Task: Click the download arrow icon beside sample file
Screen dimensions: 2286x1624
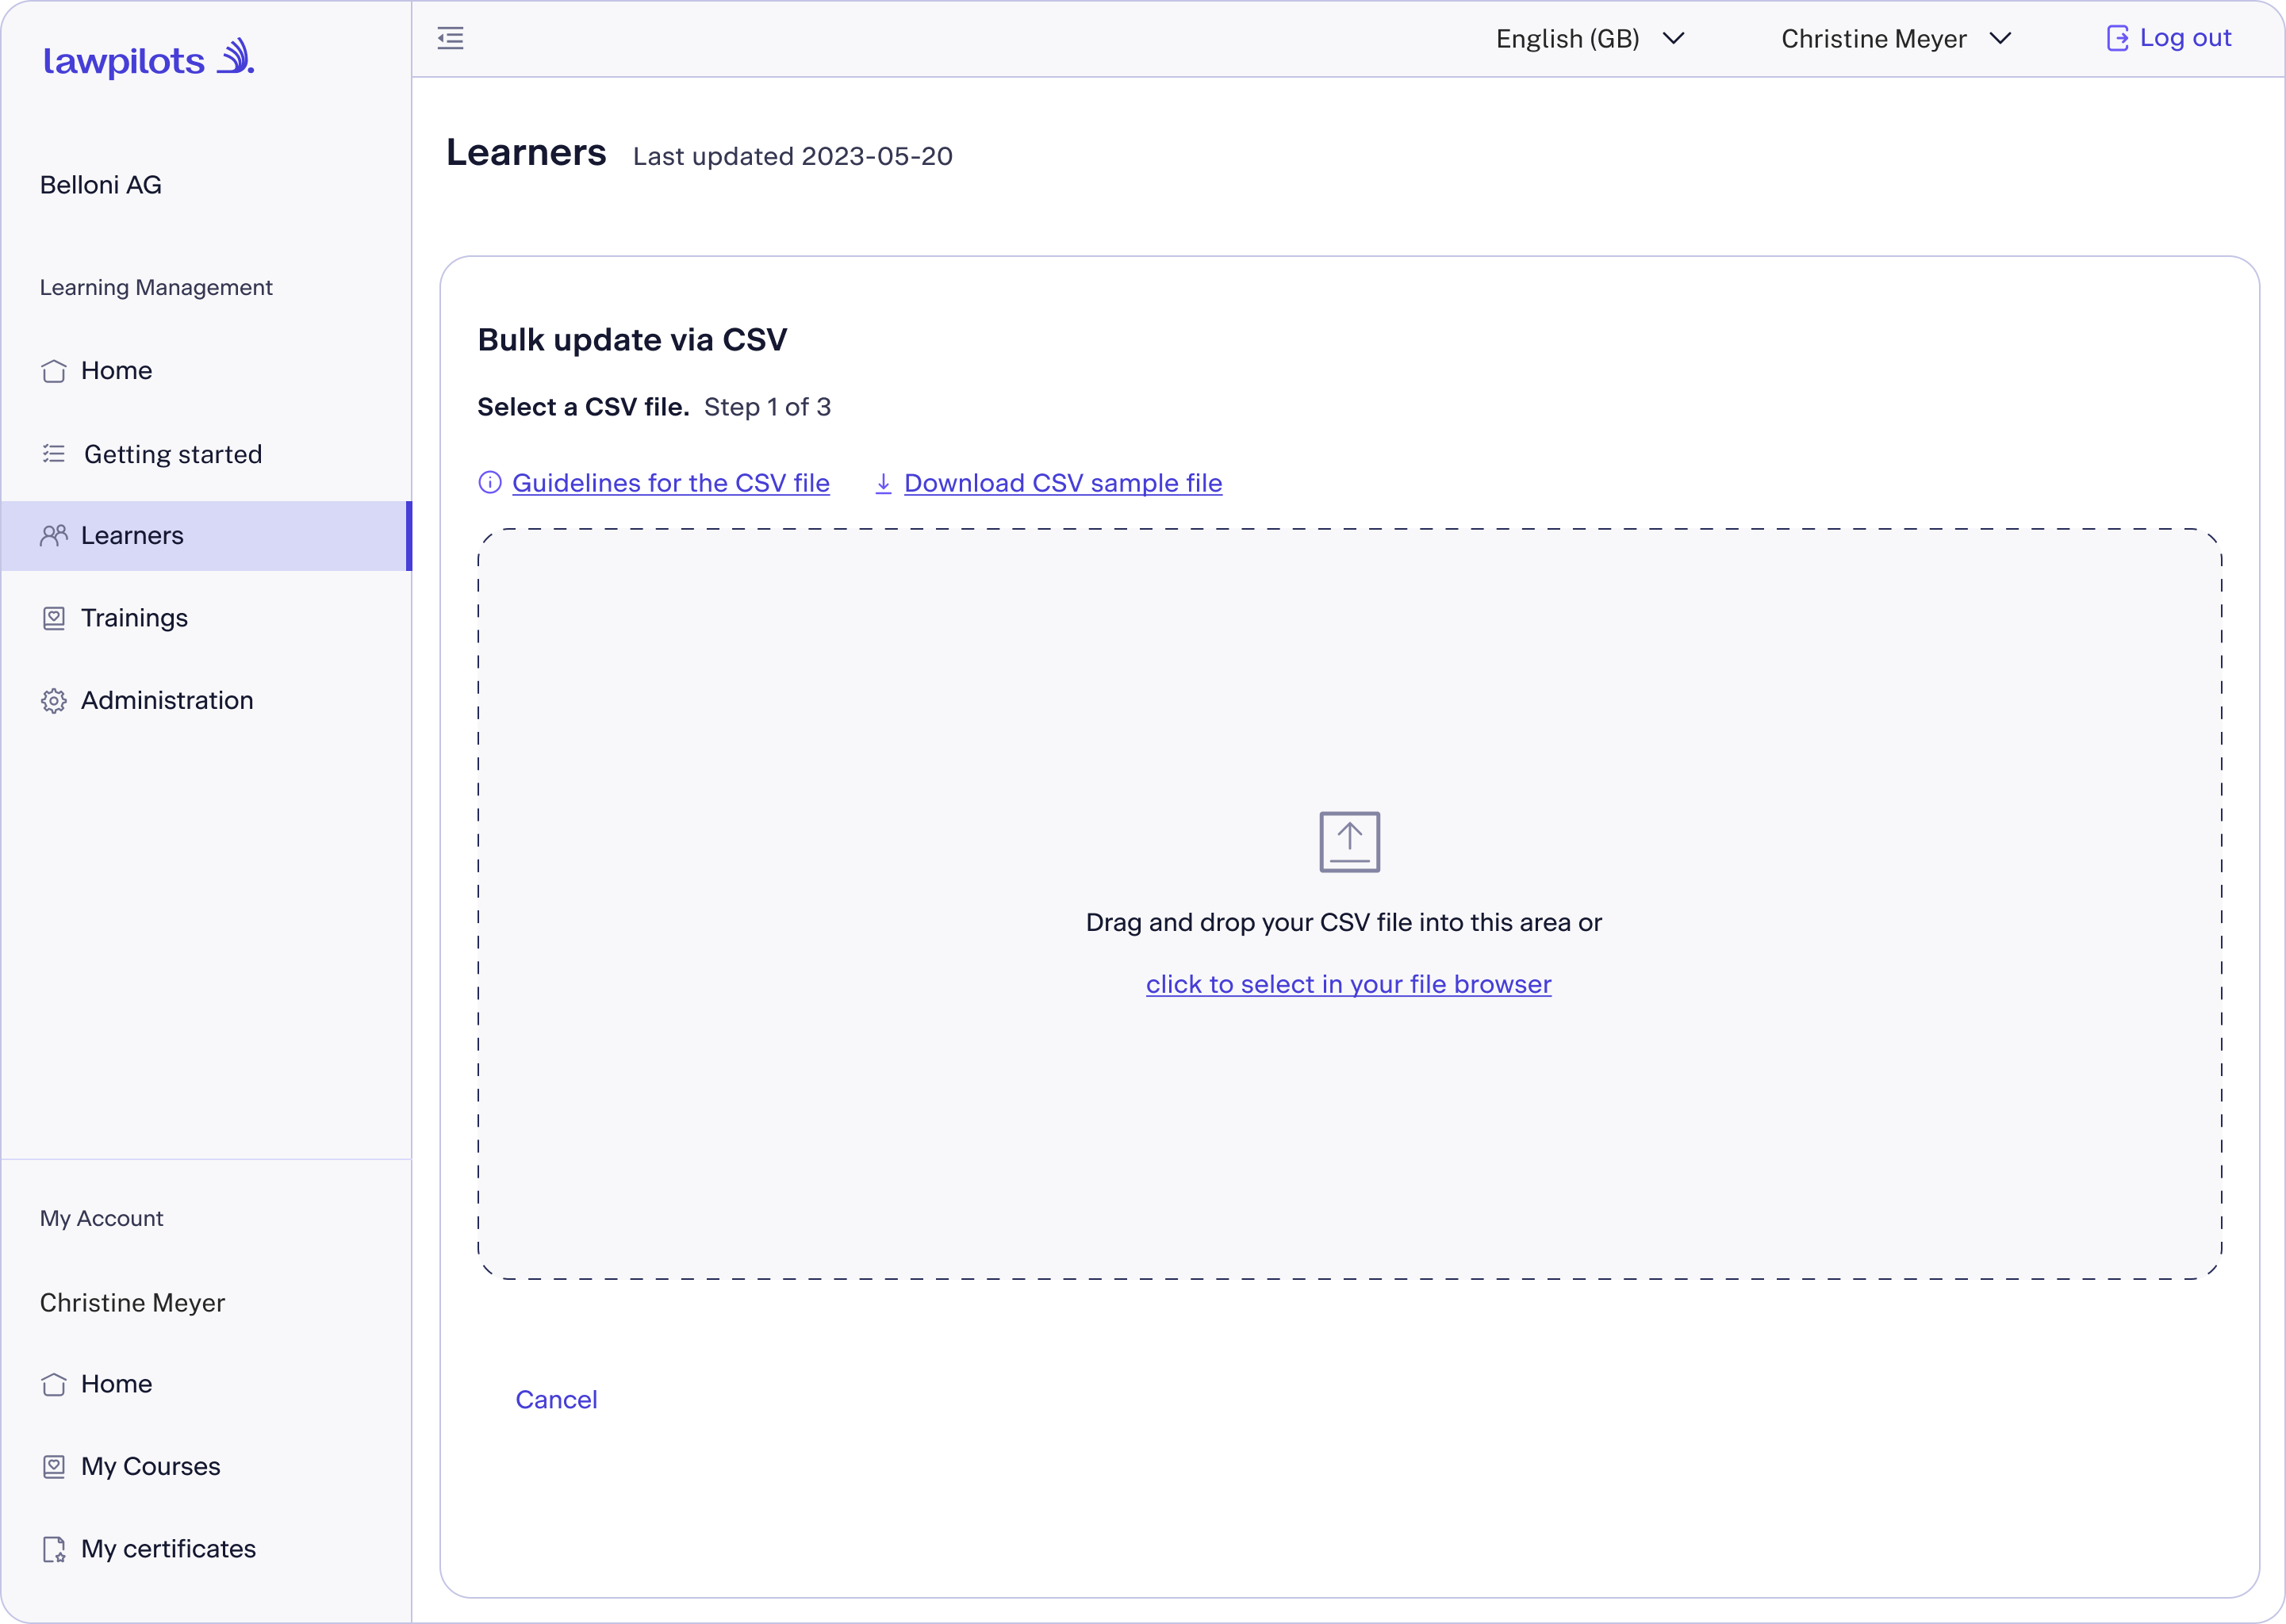Action: coord(884,483)
